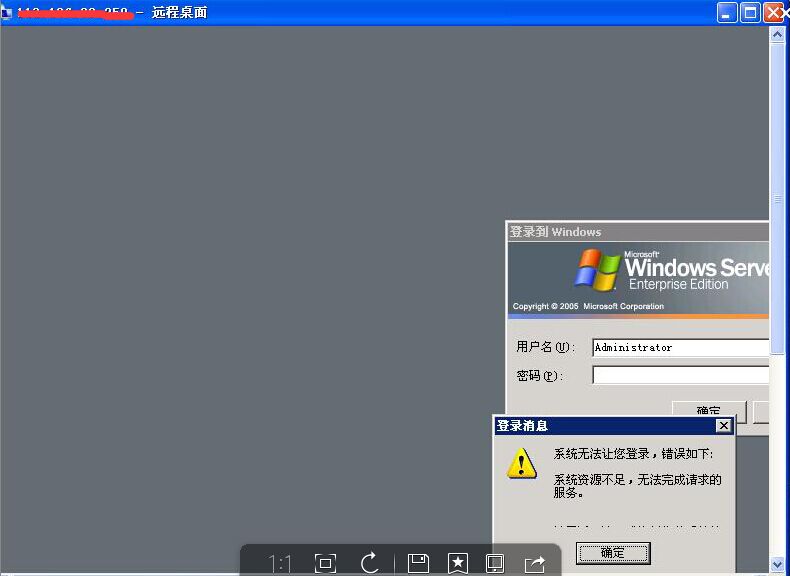
Task: Click the 1:1 actual size viewer button
Action: [x=280, y=563]
